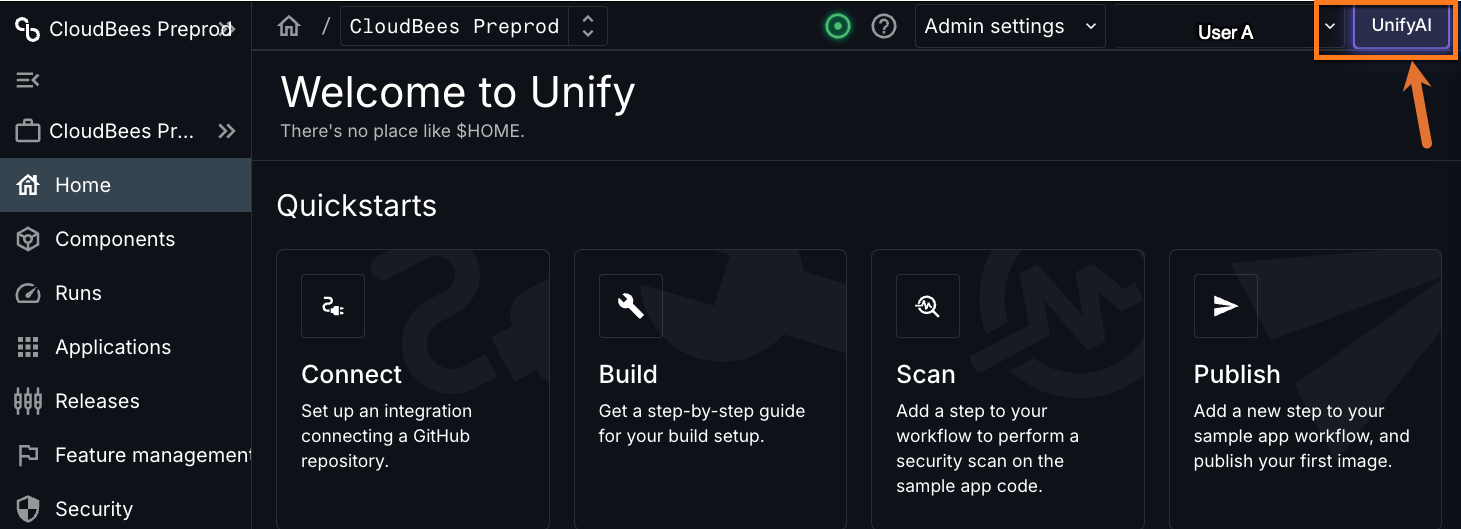Open the help question mark icon
The height and width of the screenshot is (529, 1461).
[884, 26]
